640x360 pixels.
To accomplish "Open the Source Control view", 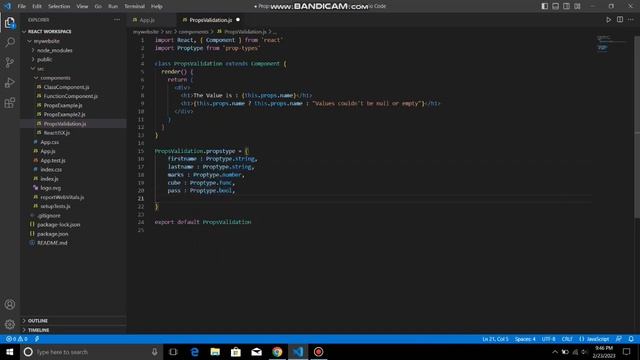I will click(10, 62).
